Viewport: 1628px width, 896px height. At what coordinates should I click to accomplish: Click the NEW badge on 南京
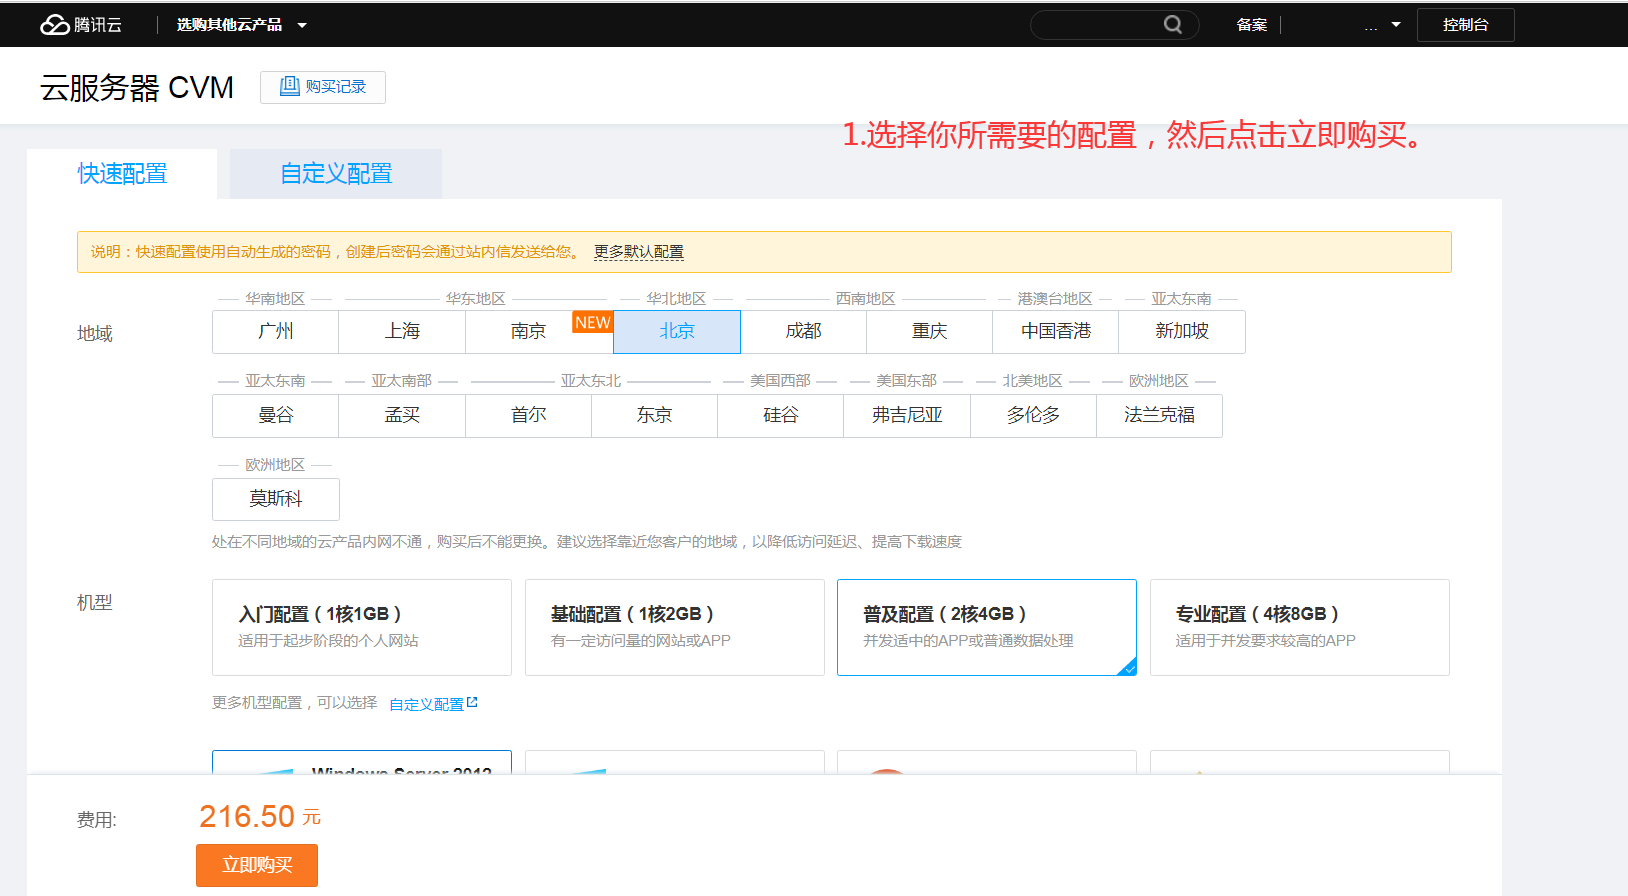(x=592, y=322)
